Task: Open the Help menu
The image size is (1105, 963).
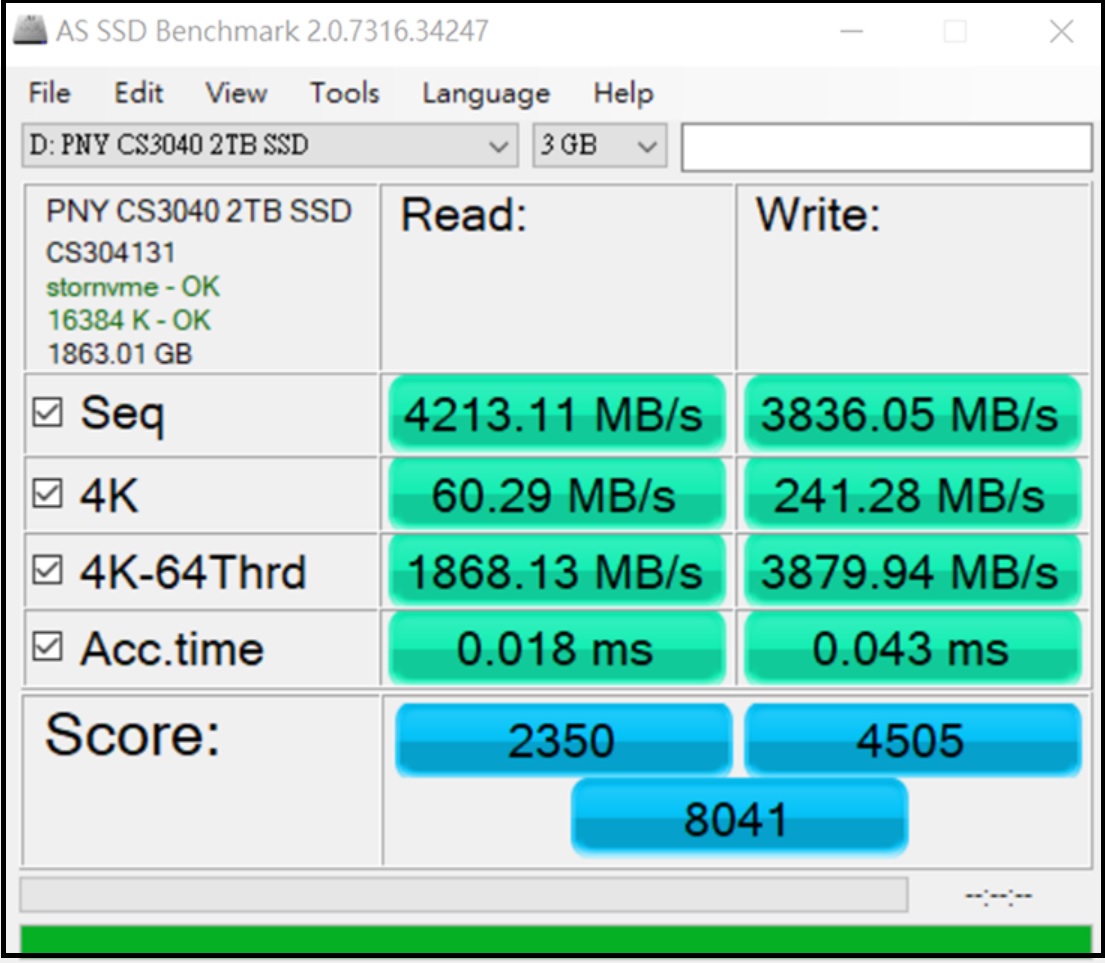Action: [x=623, y=93]
